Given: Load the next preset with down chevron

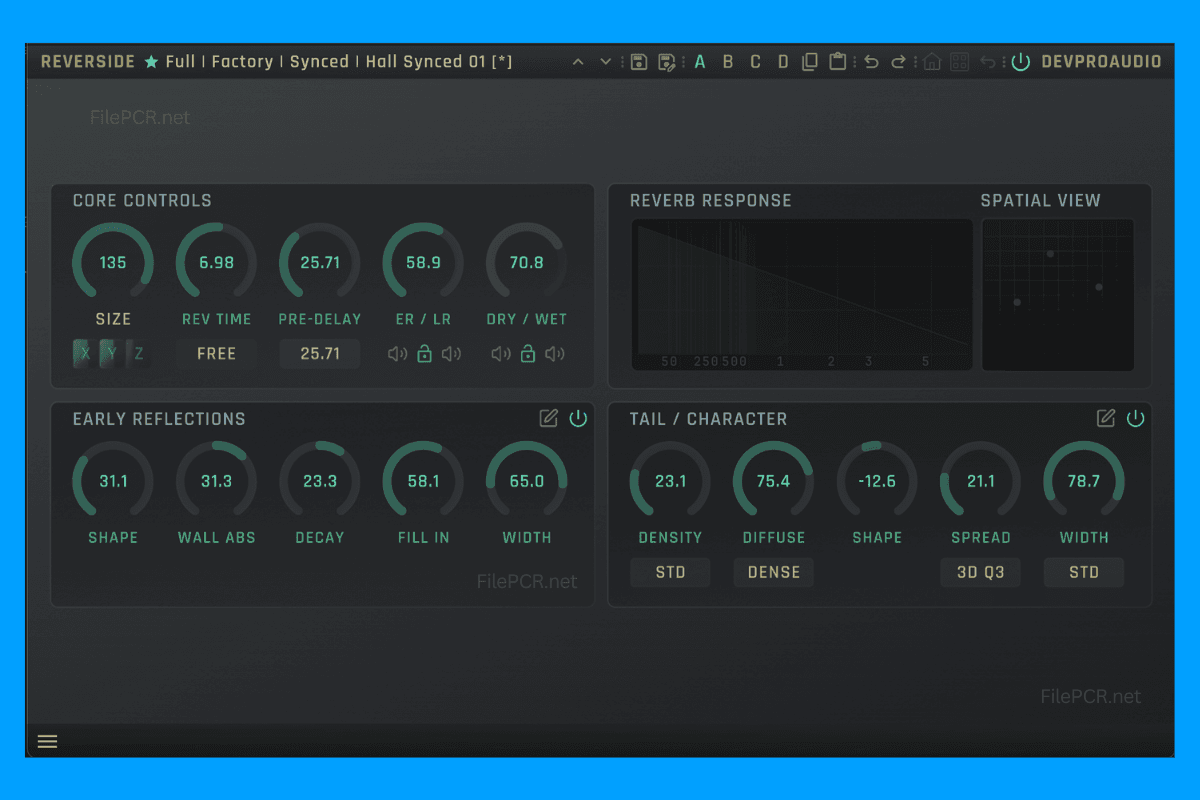Looking at the screenshot, I should tap(606, 62).
